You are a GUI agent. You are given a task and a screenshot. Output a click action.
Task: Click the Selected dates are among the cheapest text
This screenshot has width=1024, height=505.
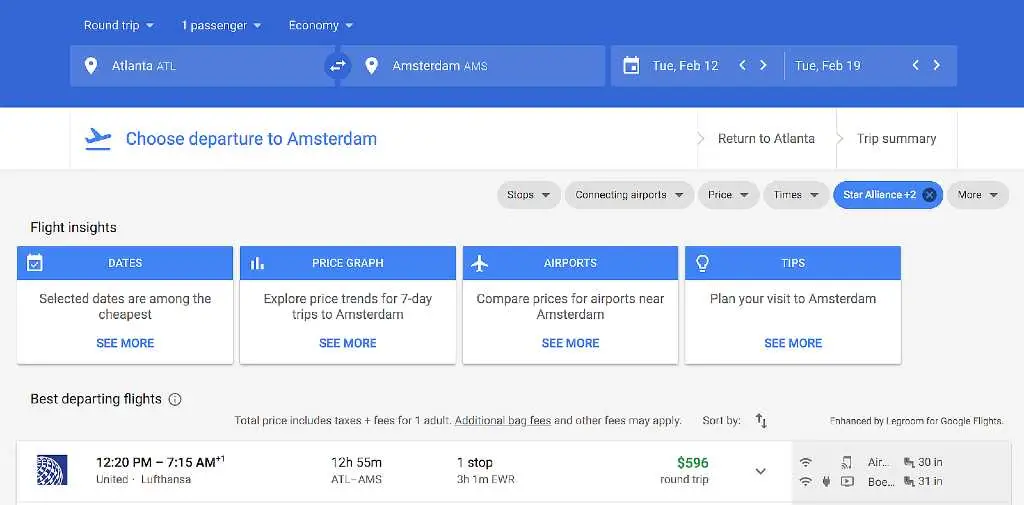[125, 306]
